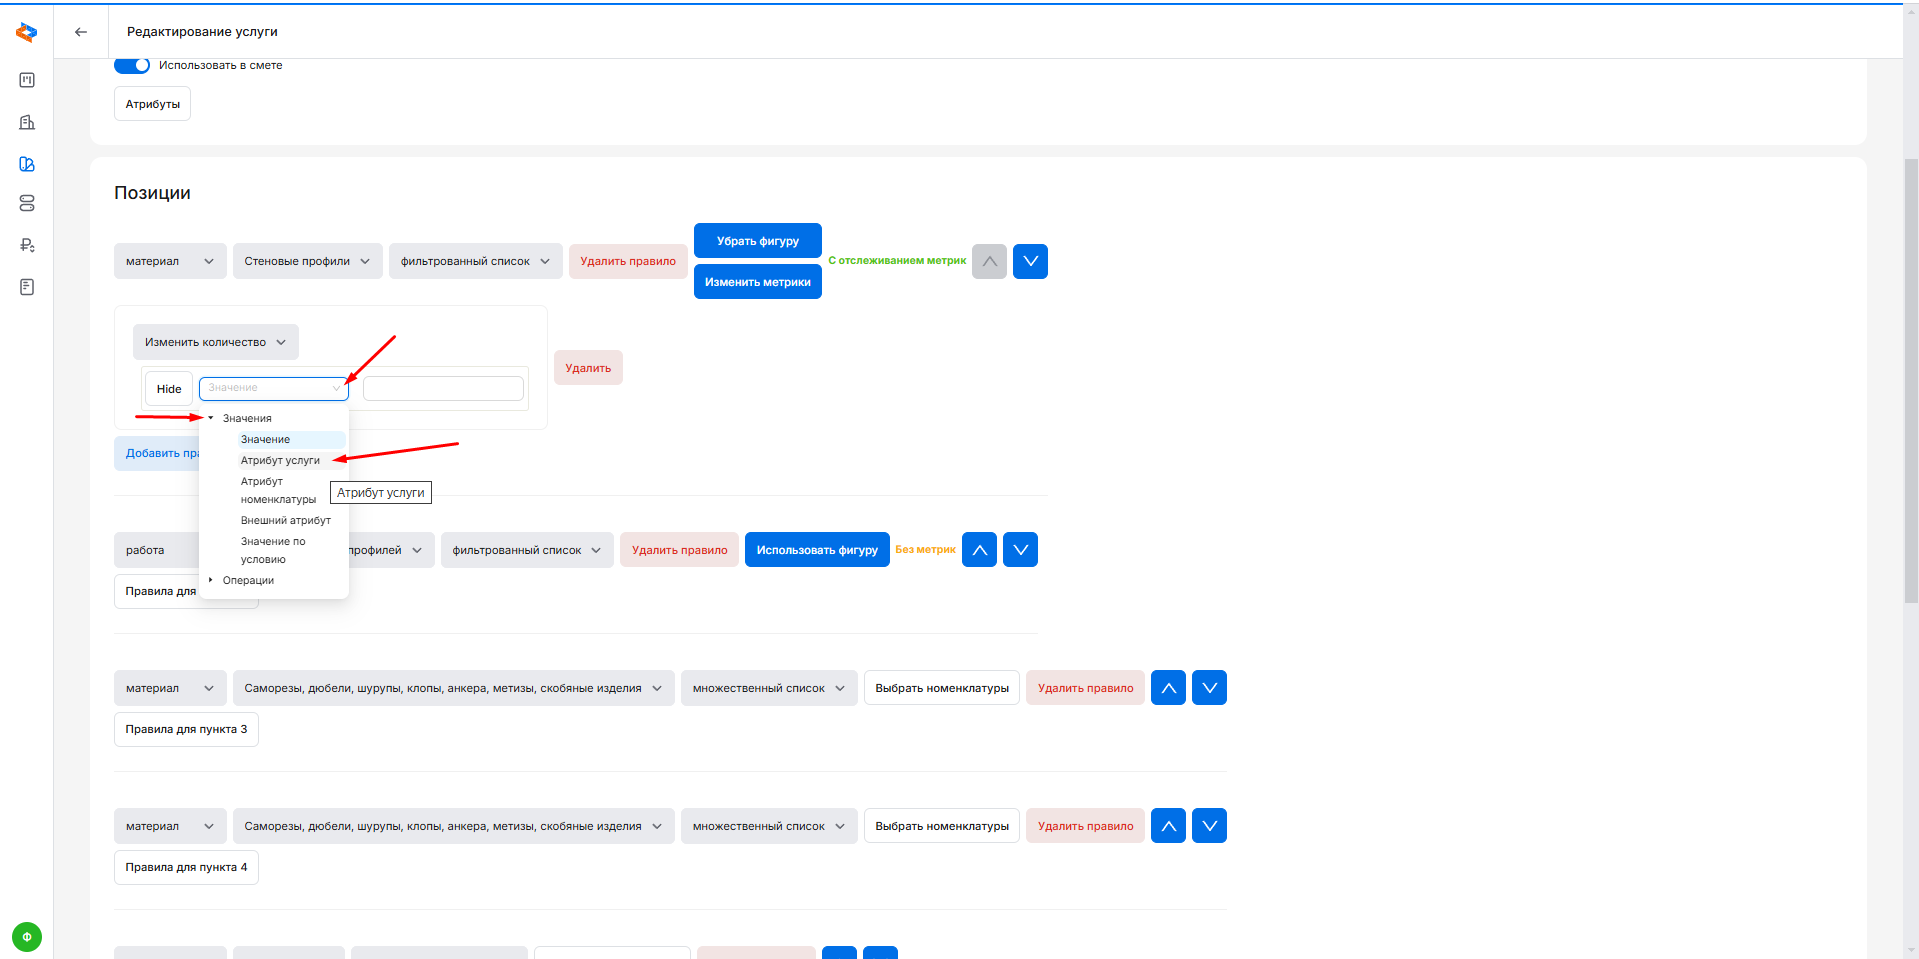The width and height of the screenshot is (1919, 959).
Task: Move the first rule down with blue arrow
Action: 1030,261
